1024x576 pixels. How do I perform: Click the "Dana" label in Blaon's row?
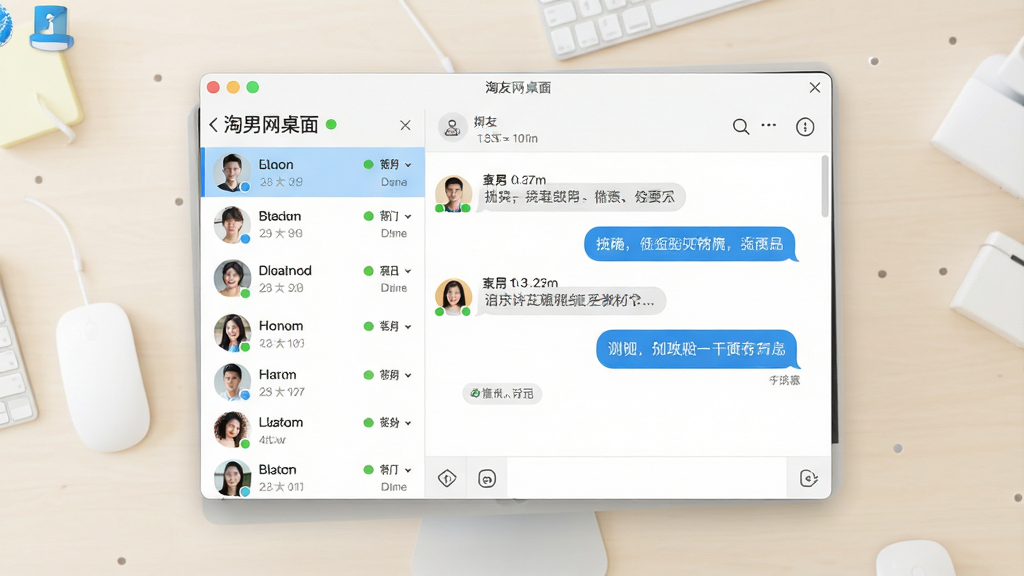pyautogui.click(x=394, y=182)
